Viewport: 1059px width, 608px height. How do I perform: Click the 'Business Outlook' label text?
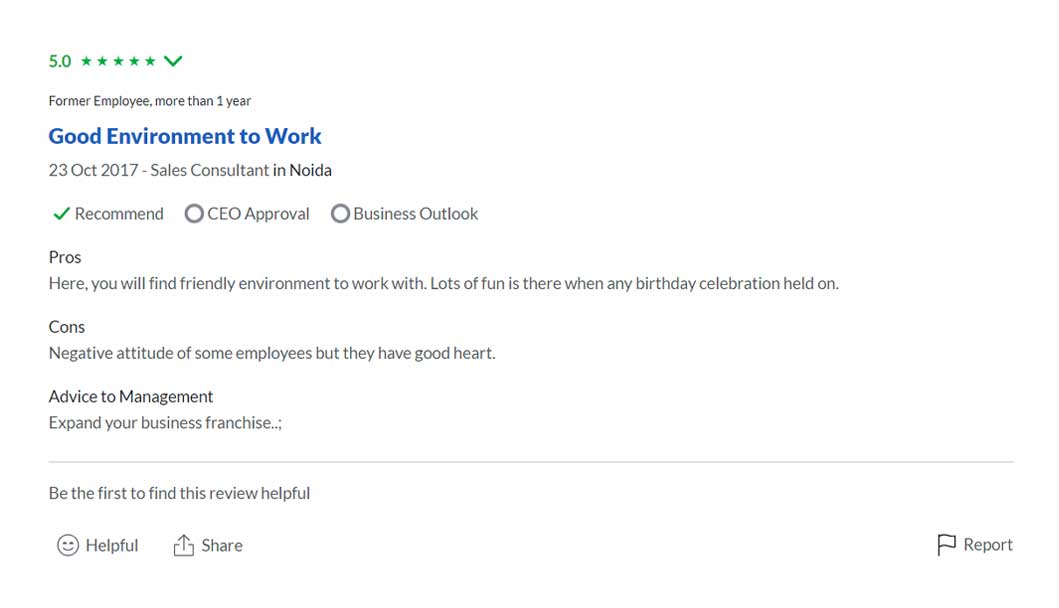(x=415, y=213)
